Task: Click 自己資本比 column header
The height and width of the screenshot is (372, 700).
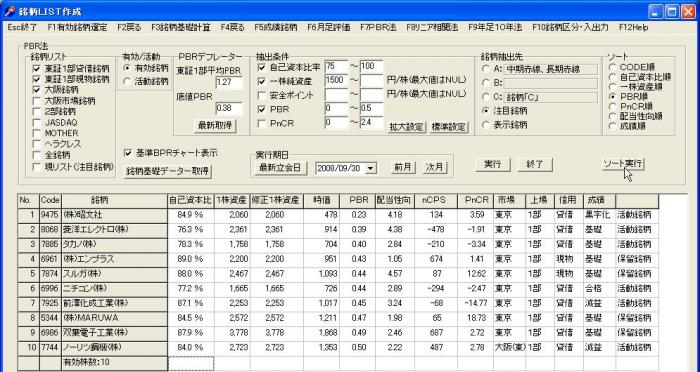Action: pyautogui.click(x=191, y=201)
